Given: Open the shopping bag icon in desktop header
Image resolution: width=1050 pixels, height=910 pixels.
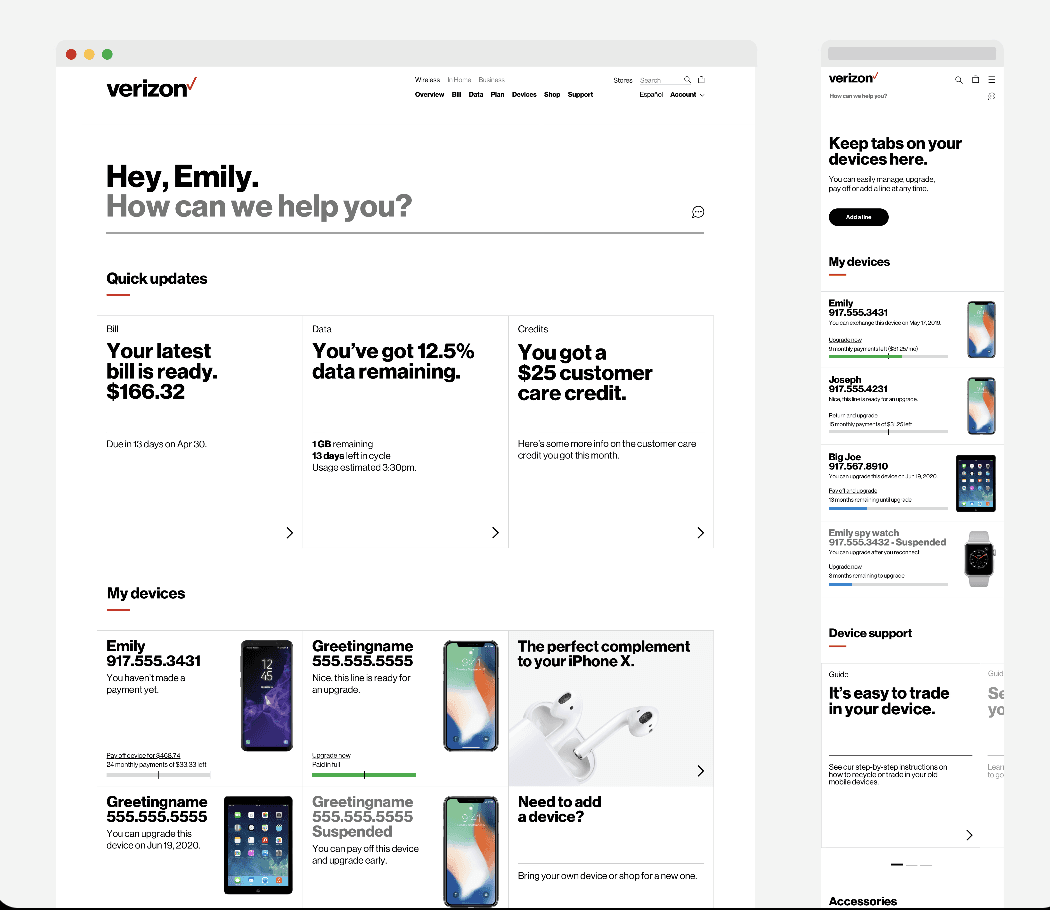Looking at the screenshot, I should tap(701, 80).
